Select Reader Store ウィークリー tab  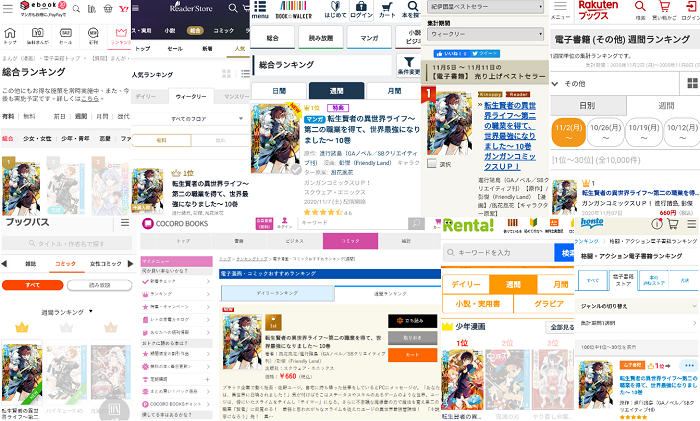click(191, 96)
